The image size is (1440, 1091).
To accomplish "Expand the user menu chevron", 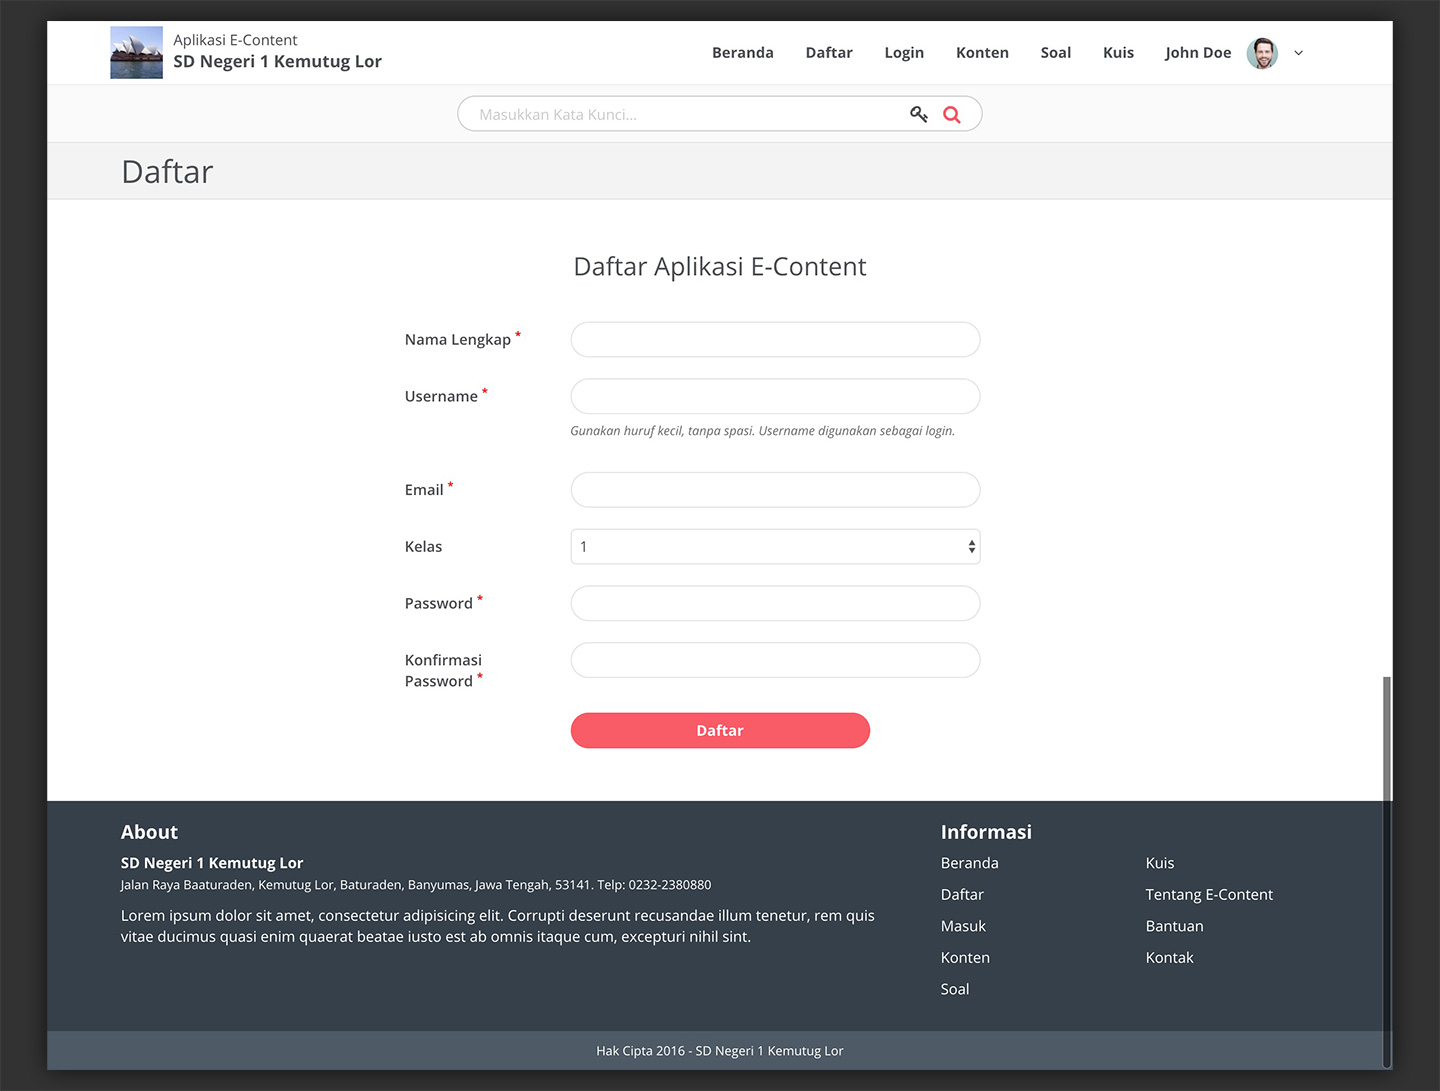I will [1298, 53].
